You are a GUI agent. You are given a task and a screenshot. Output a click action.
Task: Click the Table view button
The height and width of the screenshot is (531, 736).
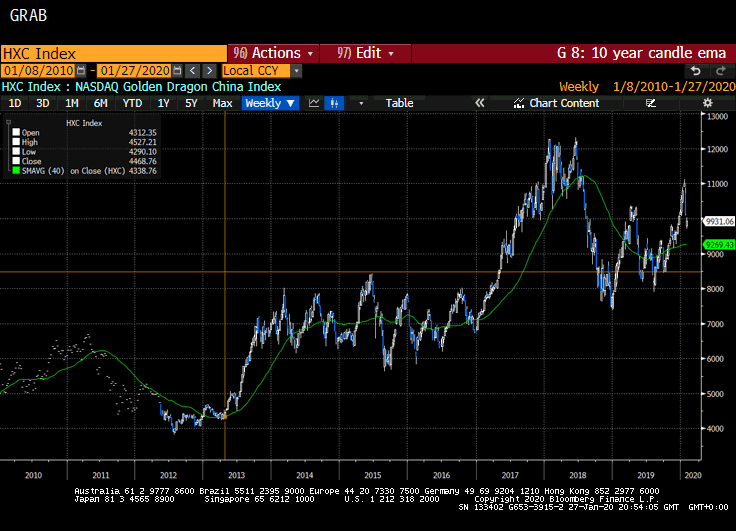(399, 103)
